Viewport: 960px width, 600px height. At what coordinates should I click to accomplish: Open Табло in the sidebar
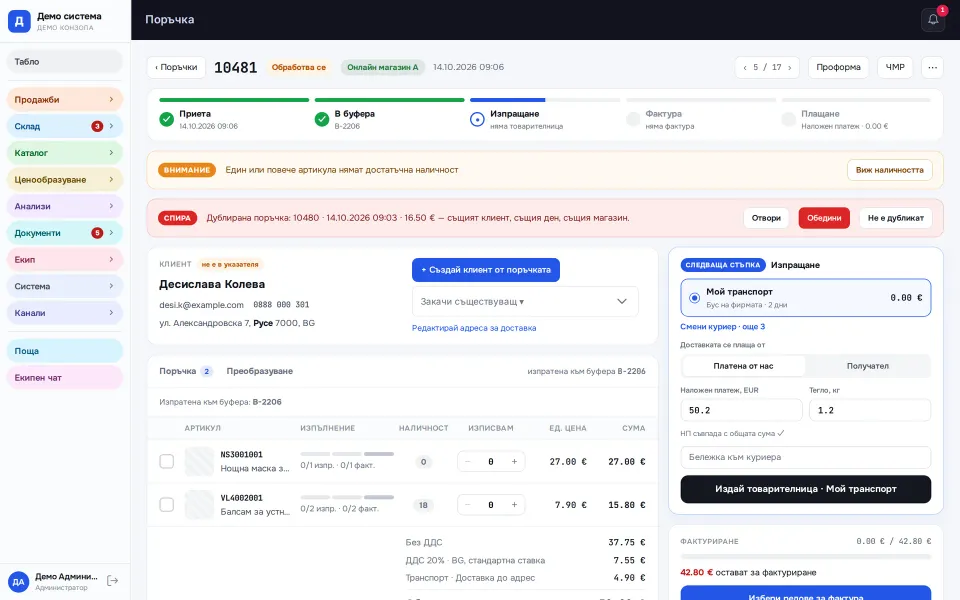(x=64, y=62)
